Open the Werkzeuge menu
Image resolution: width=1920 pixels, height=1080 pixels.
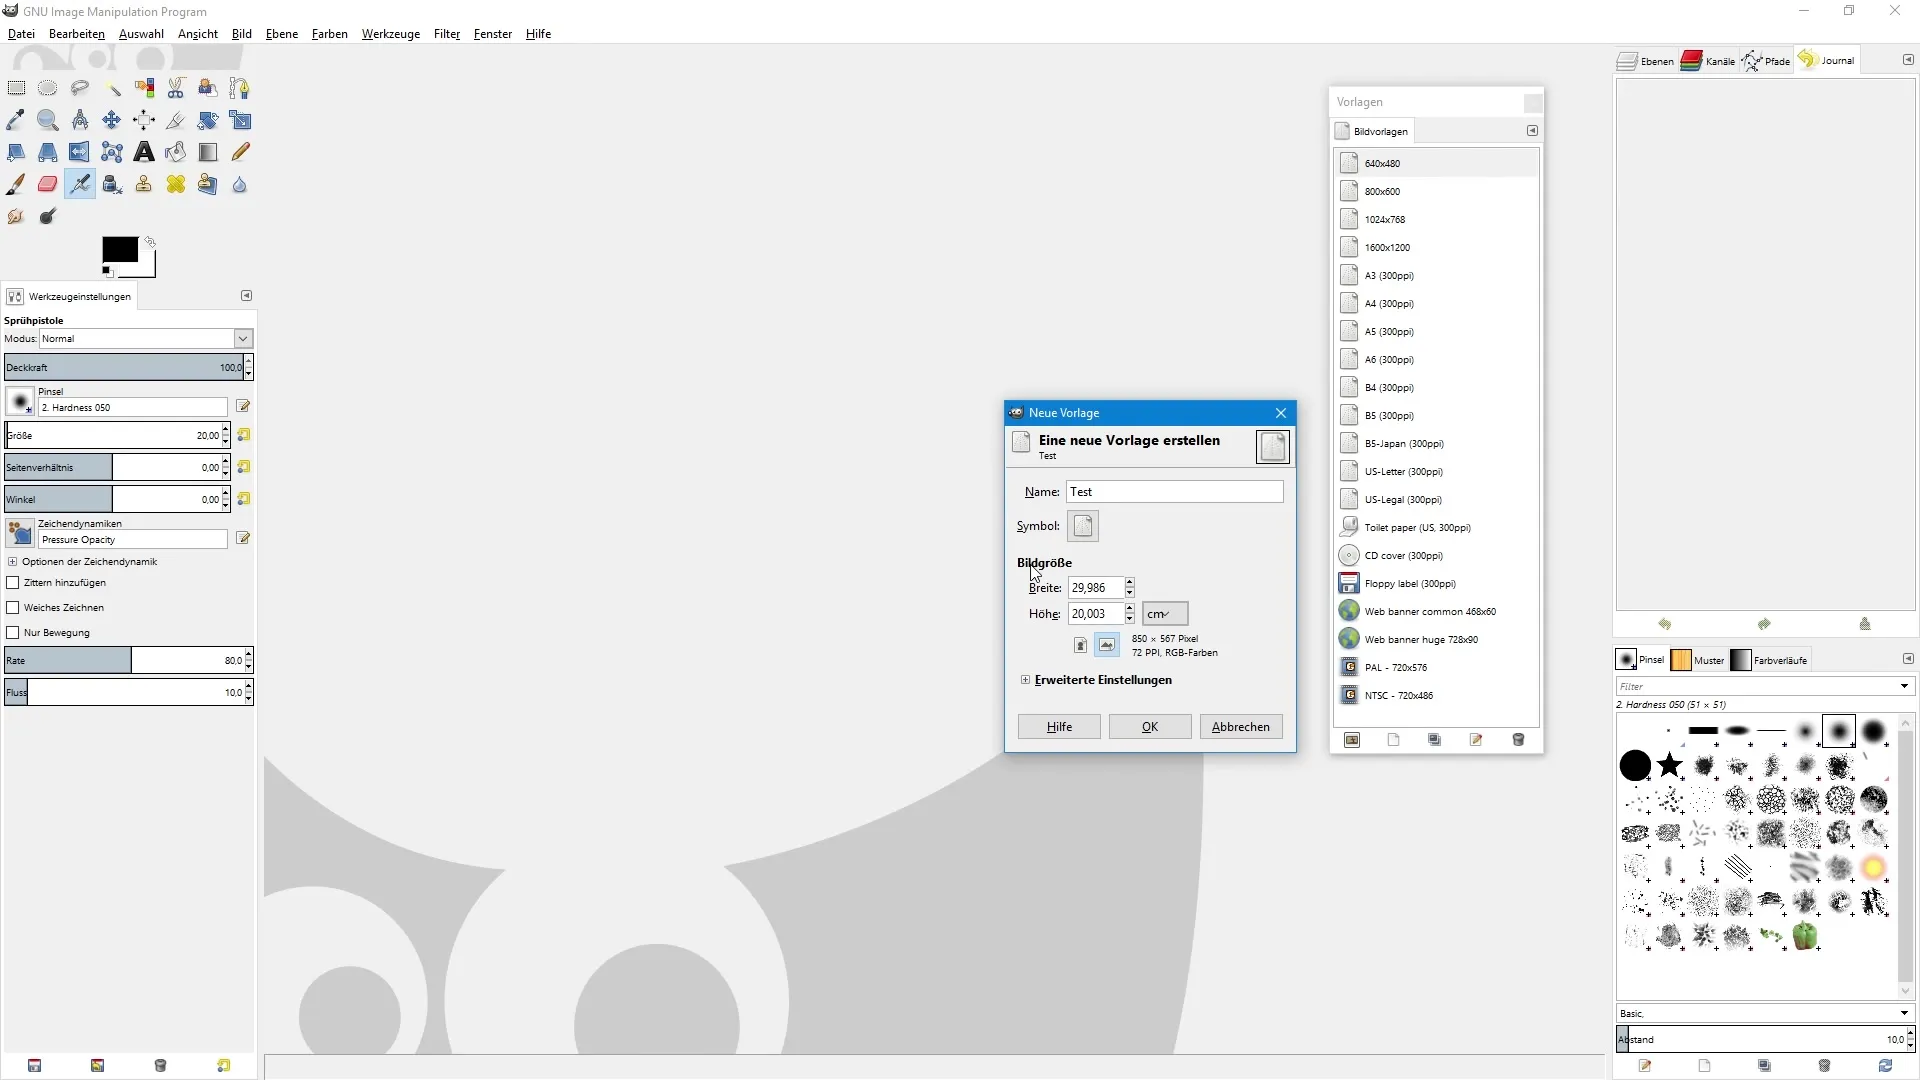click(x=390, y=33)
